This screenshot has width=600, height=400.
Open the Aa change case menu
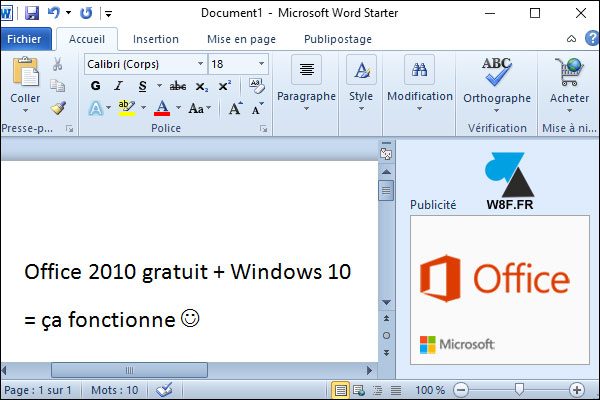click(x=200, y=108)
